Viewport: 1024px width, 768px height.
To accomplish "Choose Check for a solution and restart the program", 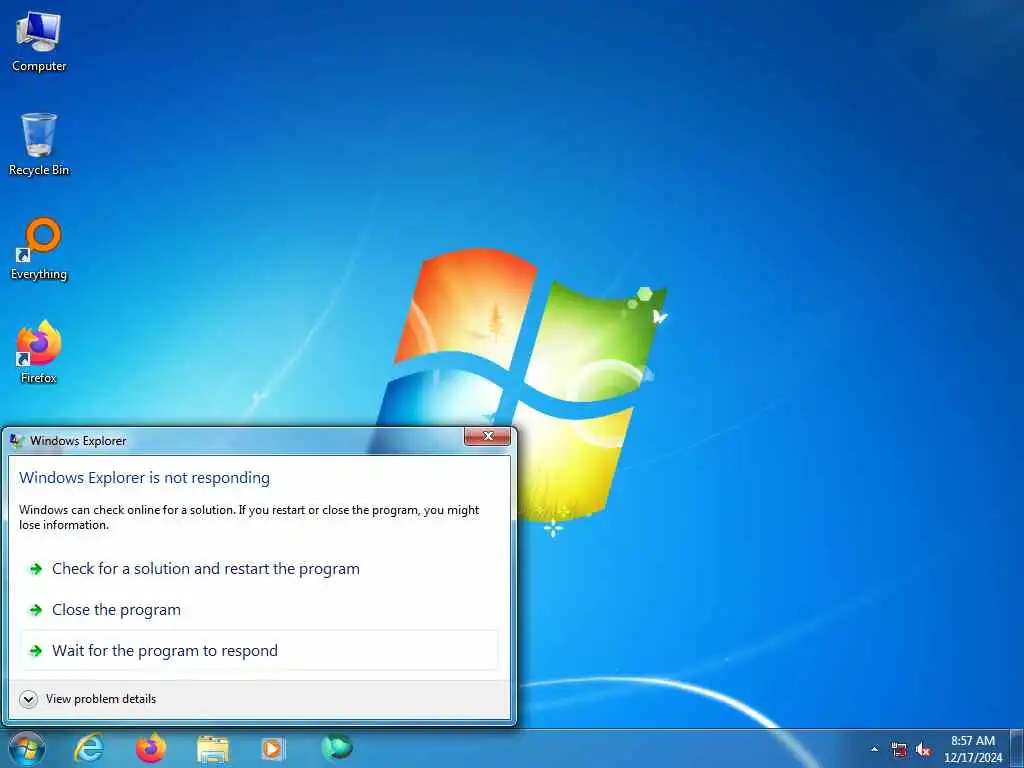I will point(260,569).
